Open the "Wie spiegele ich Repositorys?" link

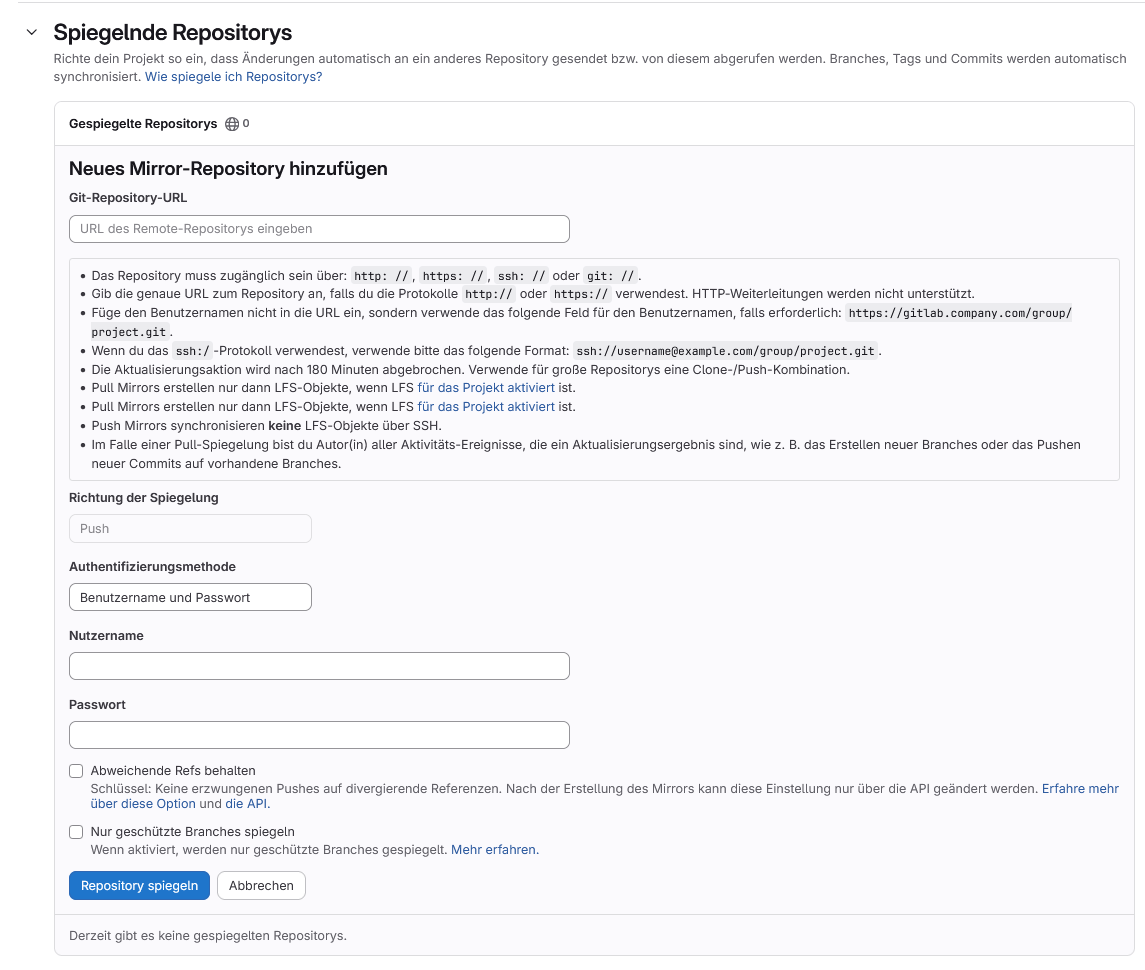click(x=233, y=76)
